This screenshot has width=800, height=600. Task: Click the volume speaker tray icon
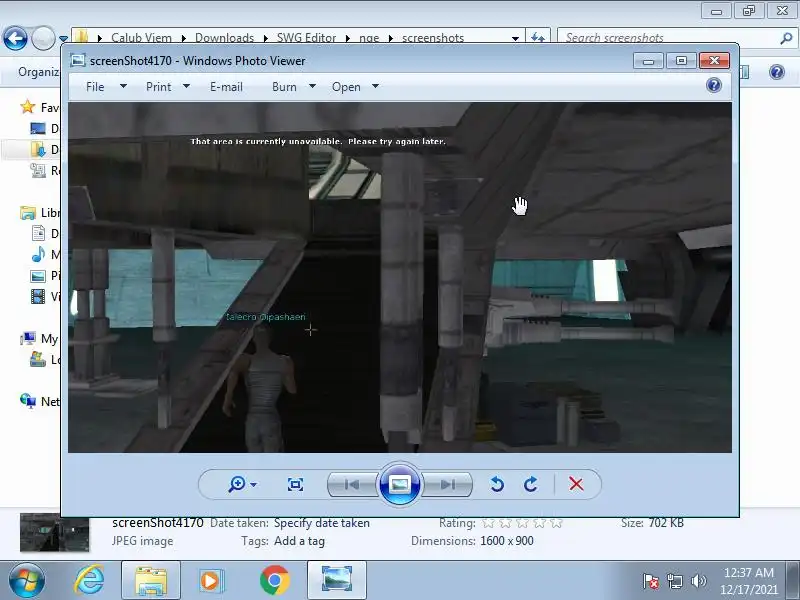point(698,581)
